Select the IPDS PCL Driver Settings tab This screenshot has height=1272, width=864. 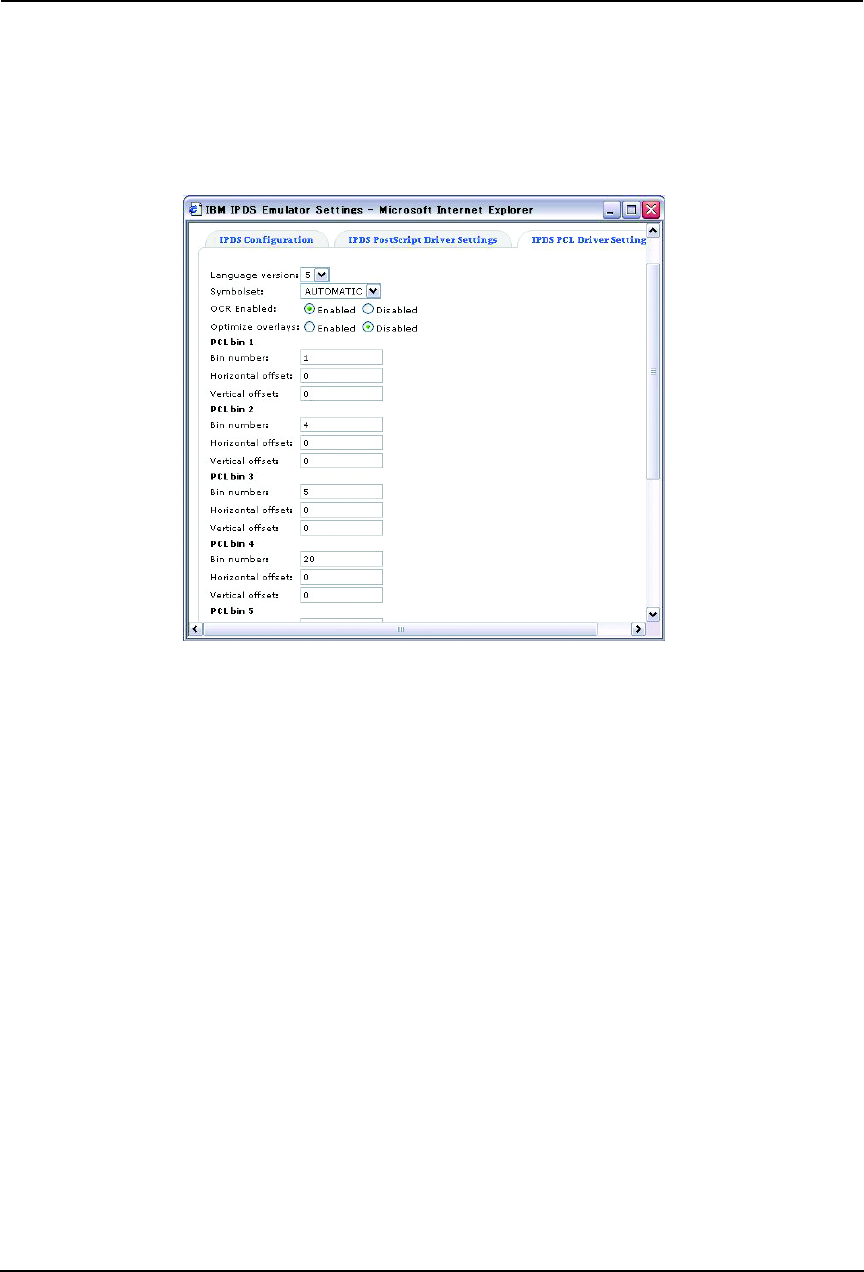coord(582,240)
